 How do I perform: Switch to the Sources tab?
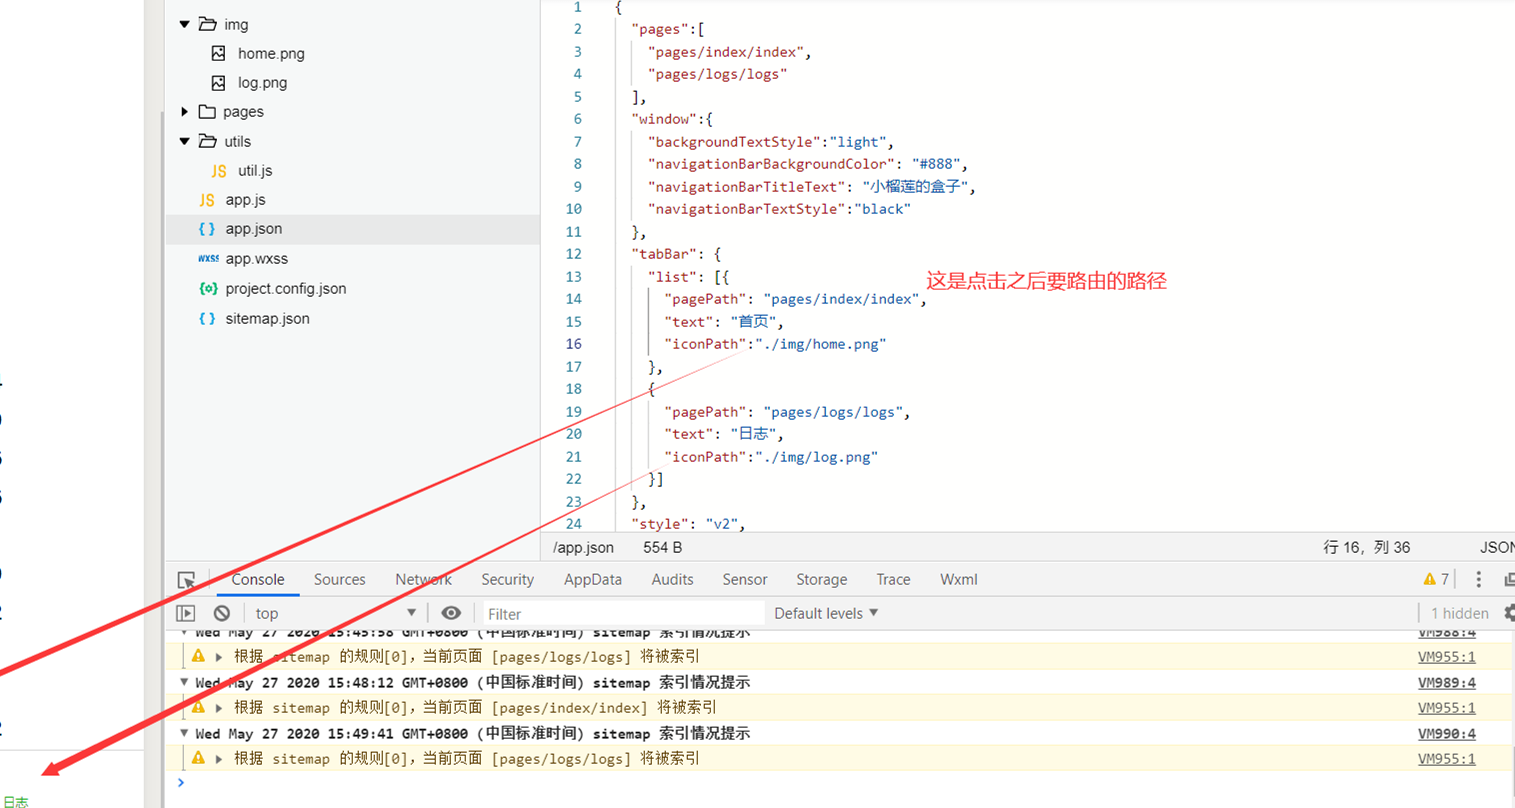[339, 580]
